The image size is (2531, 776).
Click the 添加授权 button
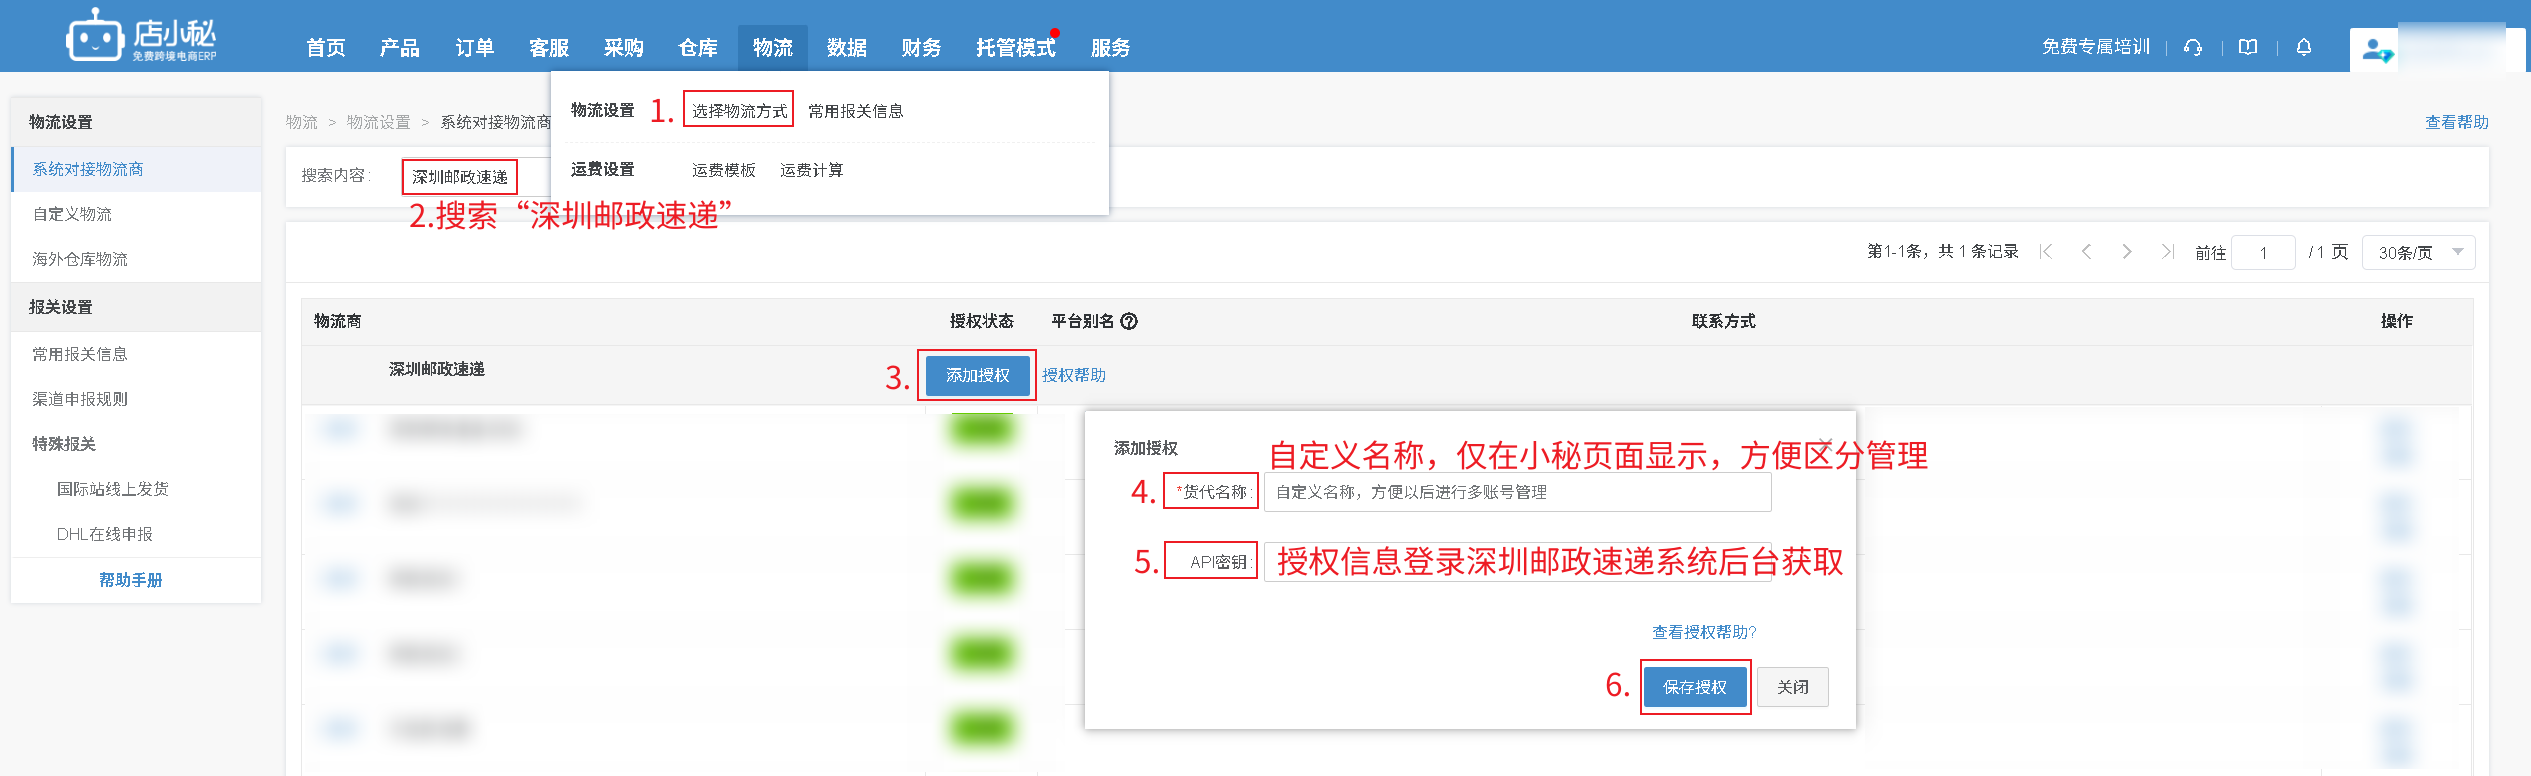click(977, 375)
